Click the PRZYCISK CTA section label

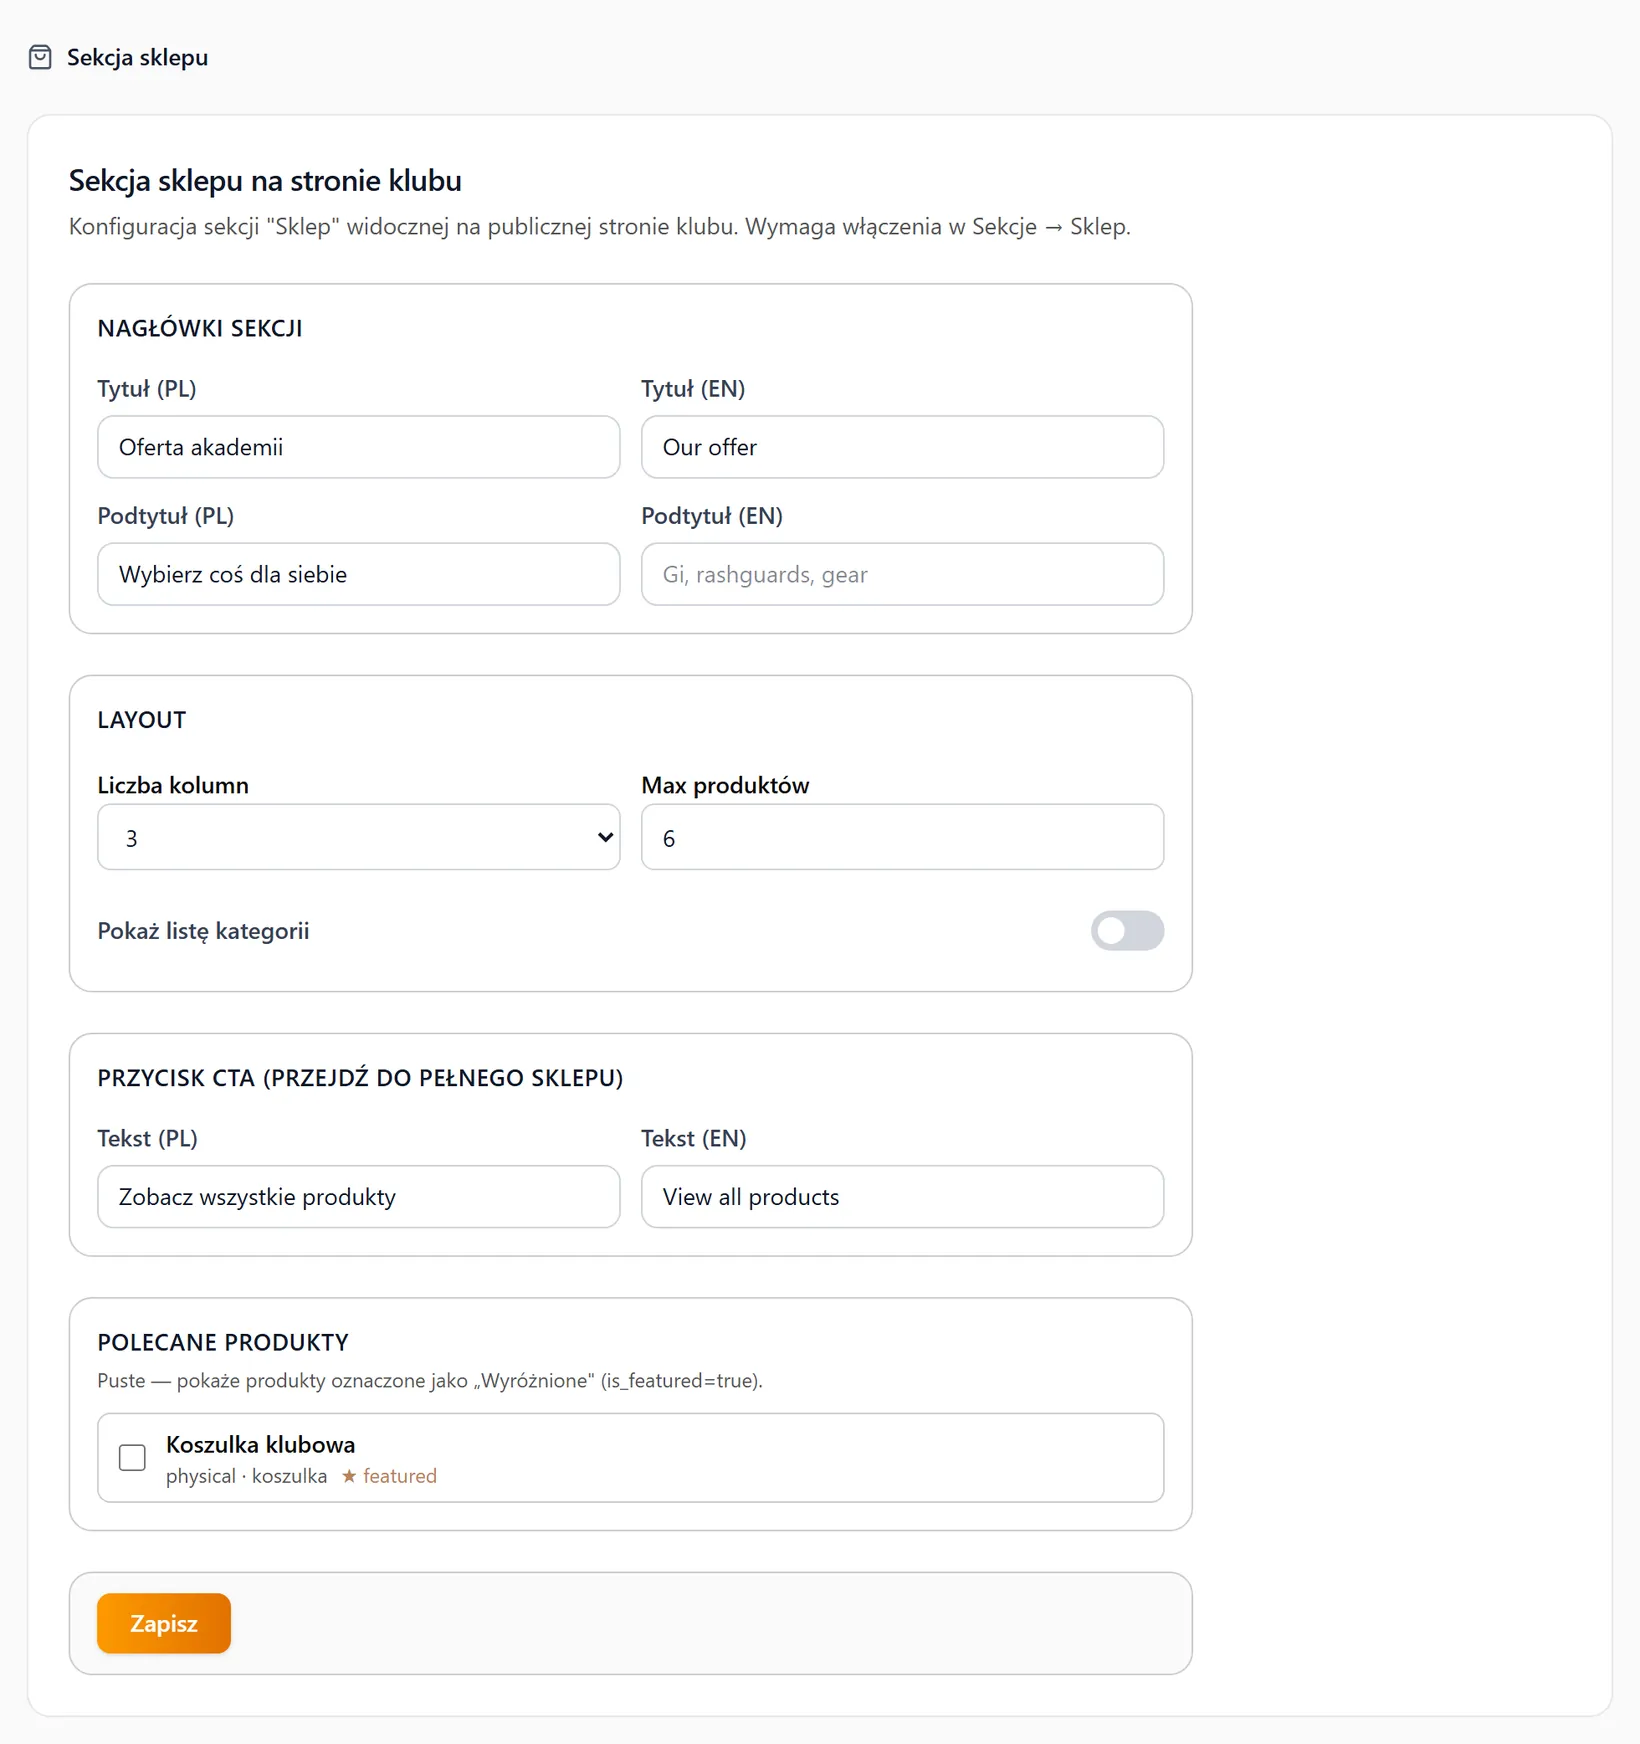tap(360, 1078)
